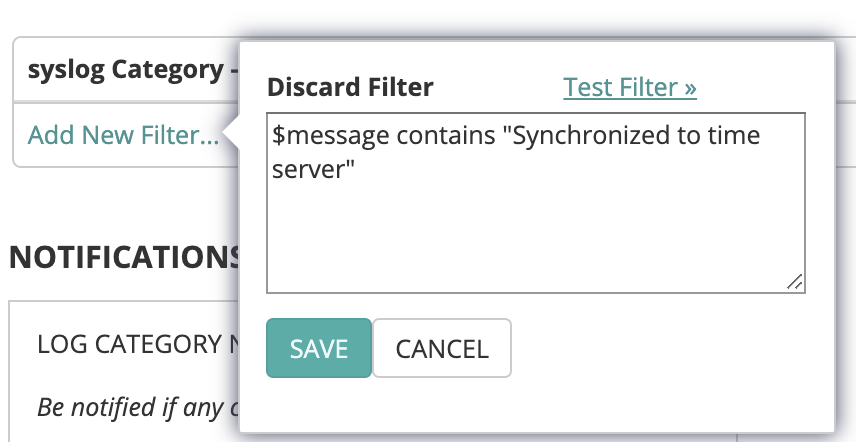The height and width of the screenshot is (442, 856).
Task: Click the word server" on the second line
Action: tap(313, 170)
